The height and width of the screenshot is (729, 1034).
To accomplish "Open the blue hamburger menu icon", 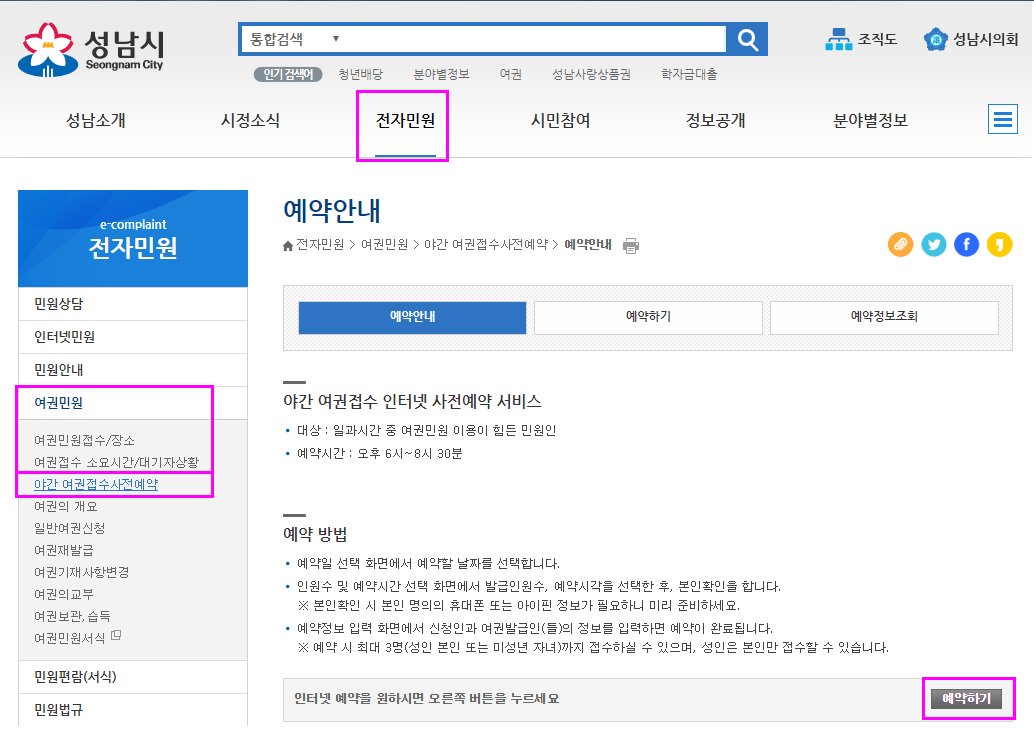I will pyautogui.click(x=1003, y=118).
